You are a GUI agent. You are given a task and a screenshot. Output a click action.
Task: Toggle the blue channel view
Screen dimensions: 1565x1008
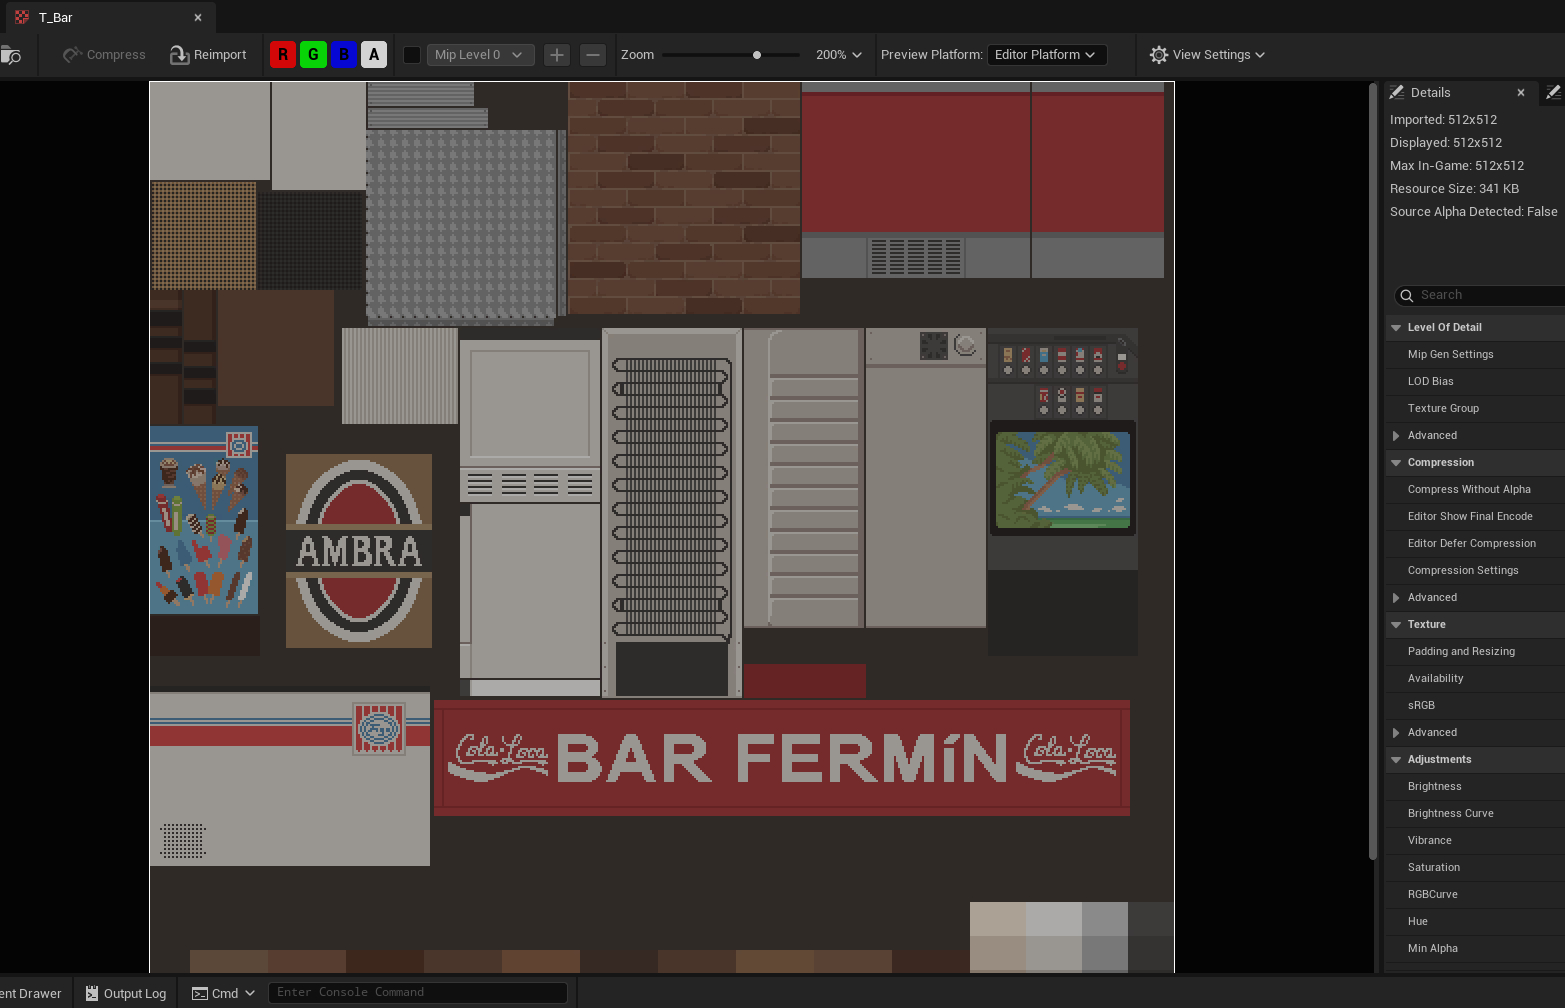(344, 55)
